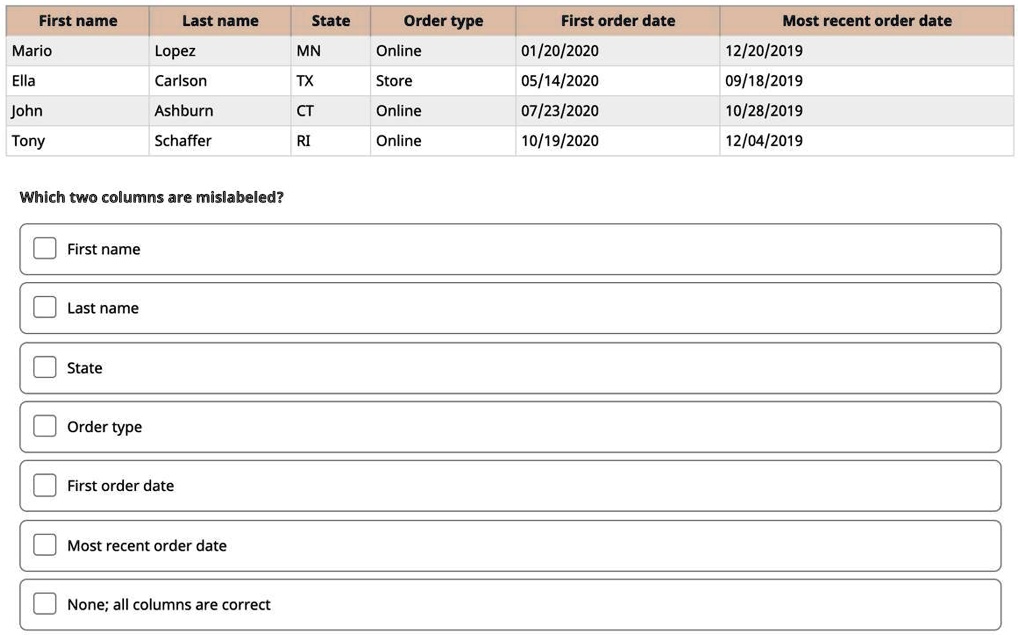Click the question text about mislabeled columns
The height and width of the screenshot is (635, 1018).
click(150, 197)
